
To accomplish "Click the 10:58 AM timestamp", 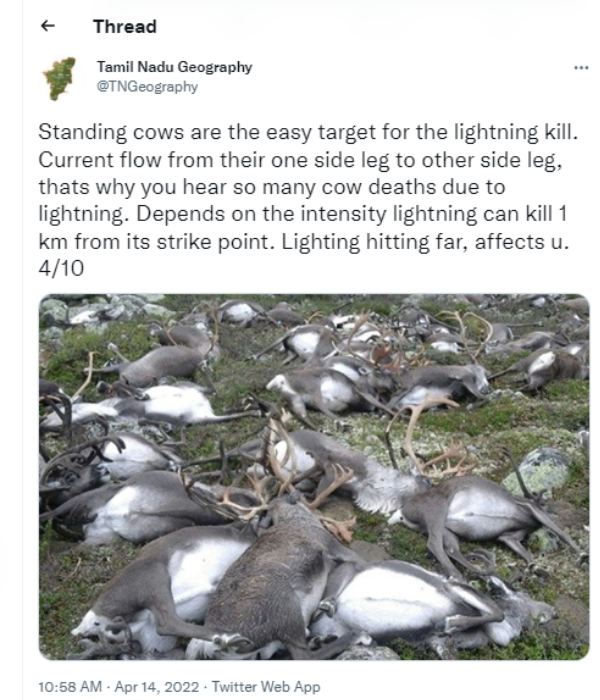I will coord(70,686).
